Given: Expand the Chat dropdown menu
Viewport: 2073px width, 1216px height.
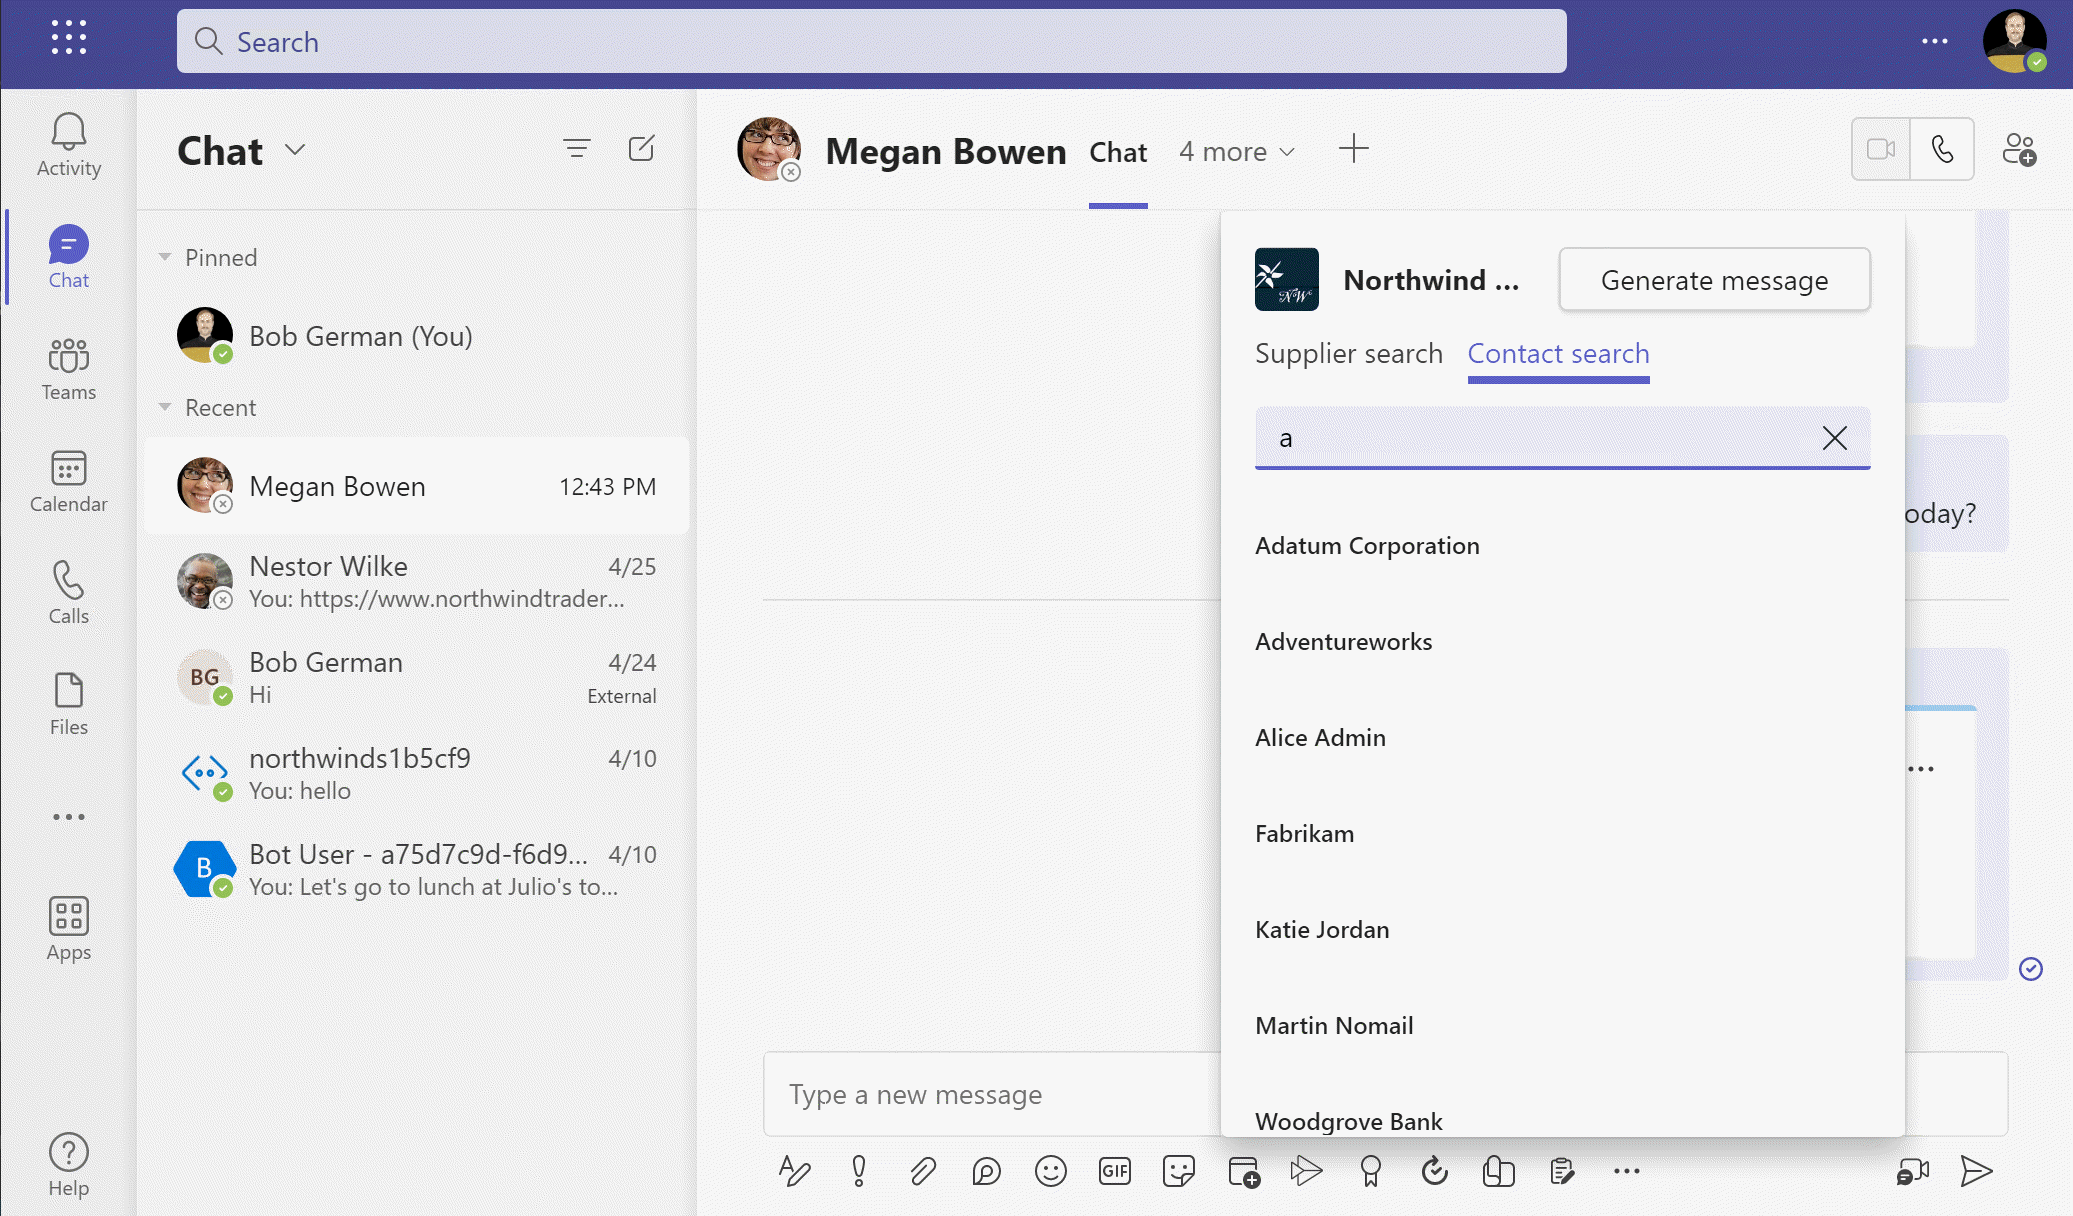Looking at the screenshot, I should [297, 149].
